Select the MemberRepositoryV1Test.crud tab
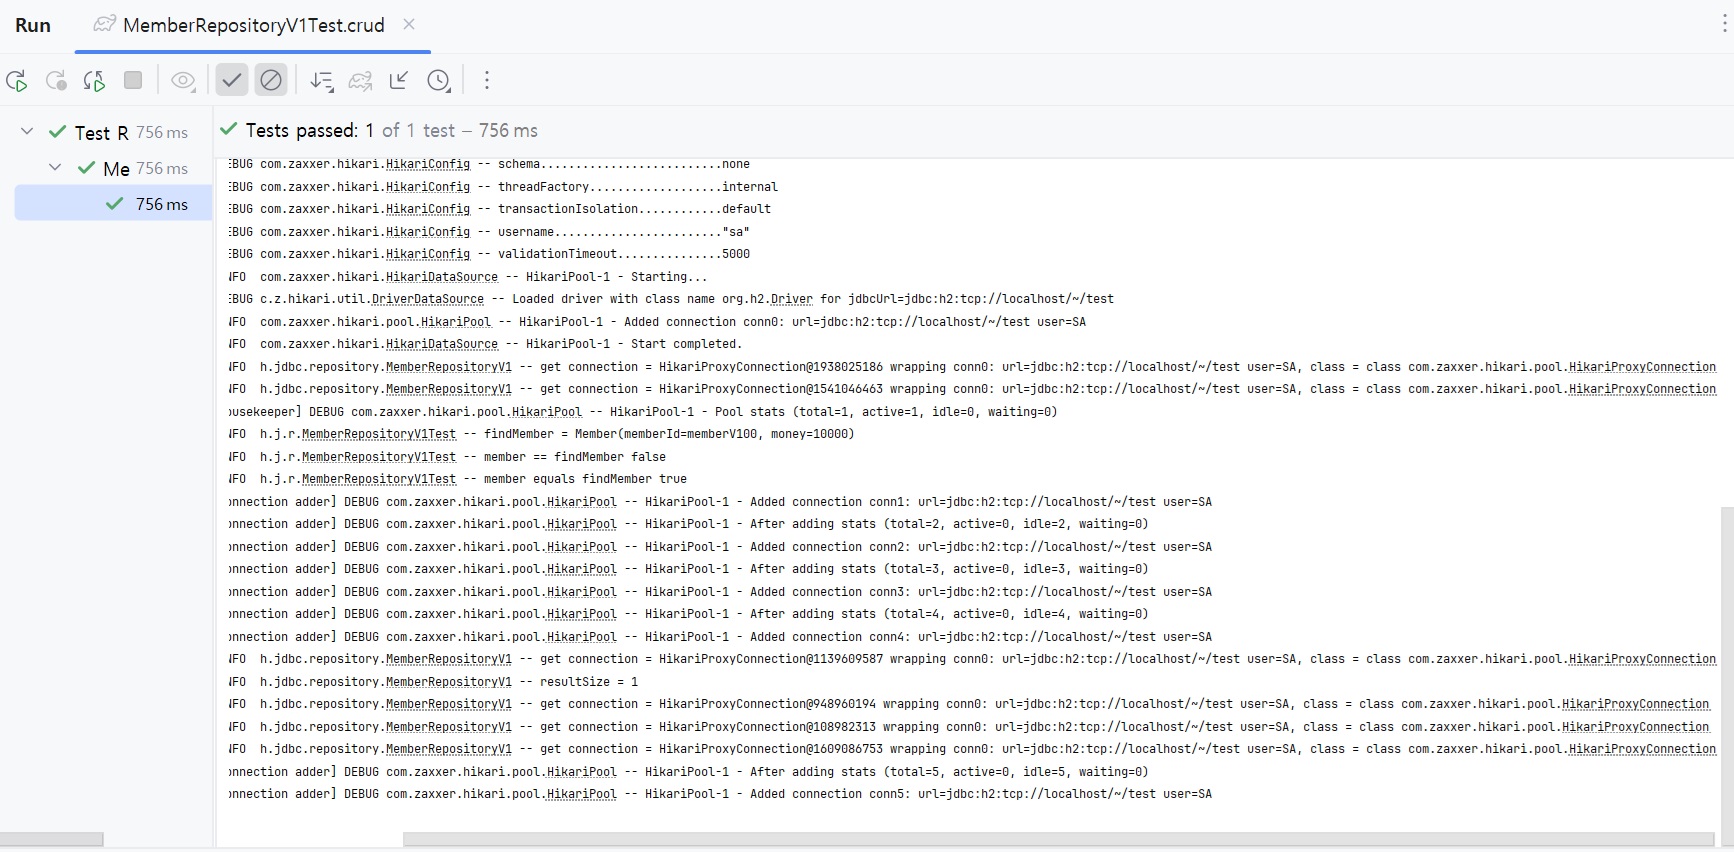The width and height of the screenshot is (1734, 852). (252, 25)
